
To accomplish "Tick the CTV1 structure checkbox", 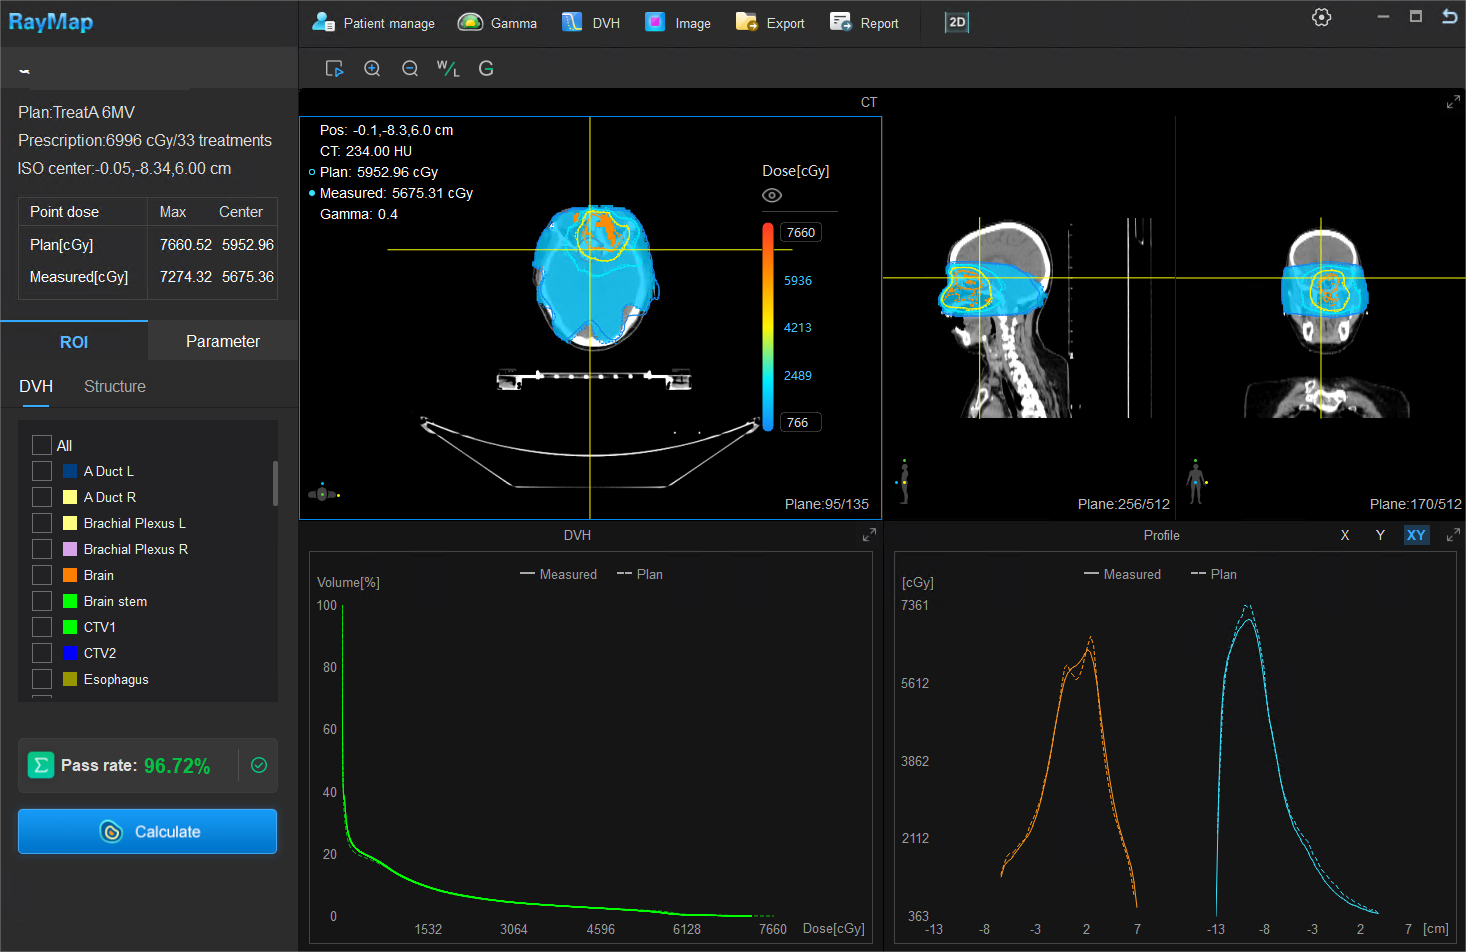I will 42,627.
